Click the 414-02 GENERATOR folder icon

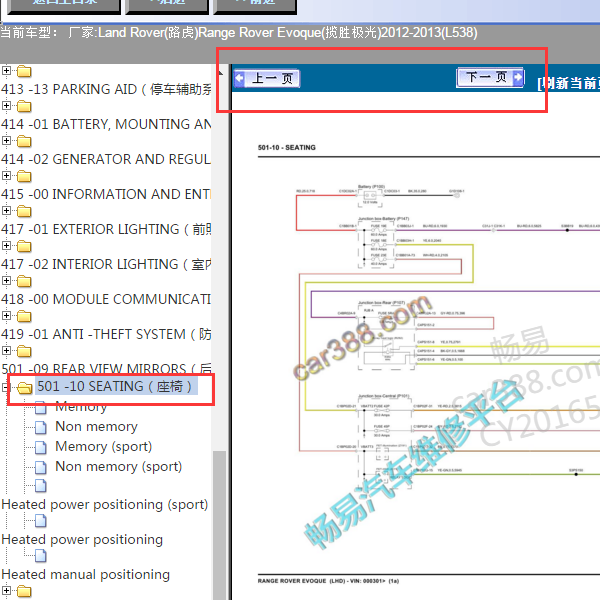tap(24, 141)
